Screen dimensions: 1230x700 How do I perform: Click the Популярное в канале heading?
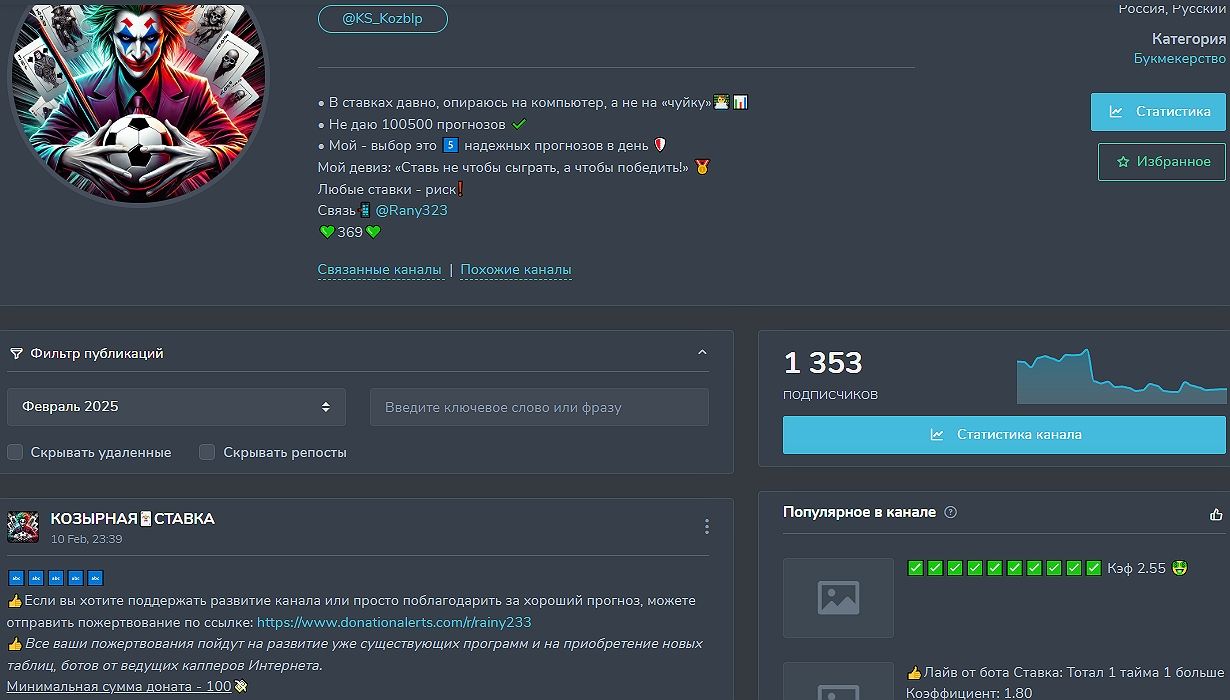(x=860, y=513)
